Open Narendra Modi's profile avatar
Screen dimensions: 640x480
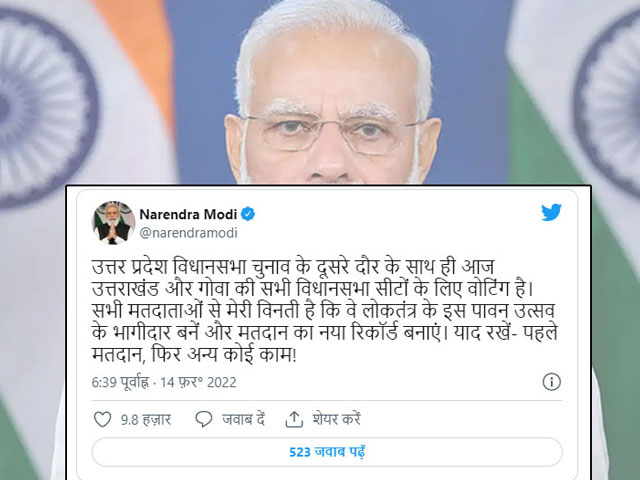pos(113,222)
